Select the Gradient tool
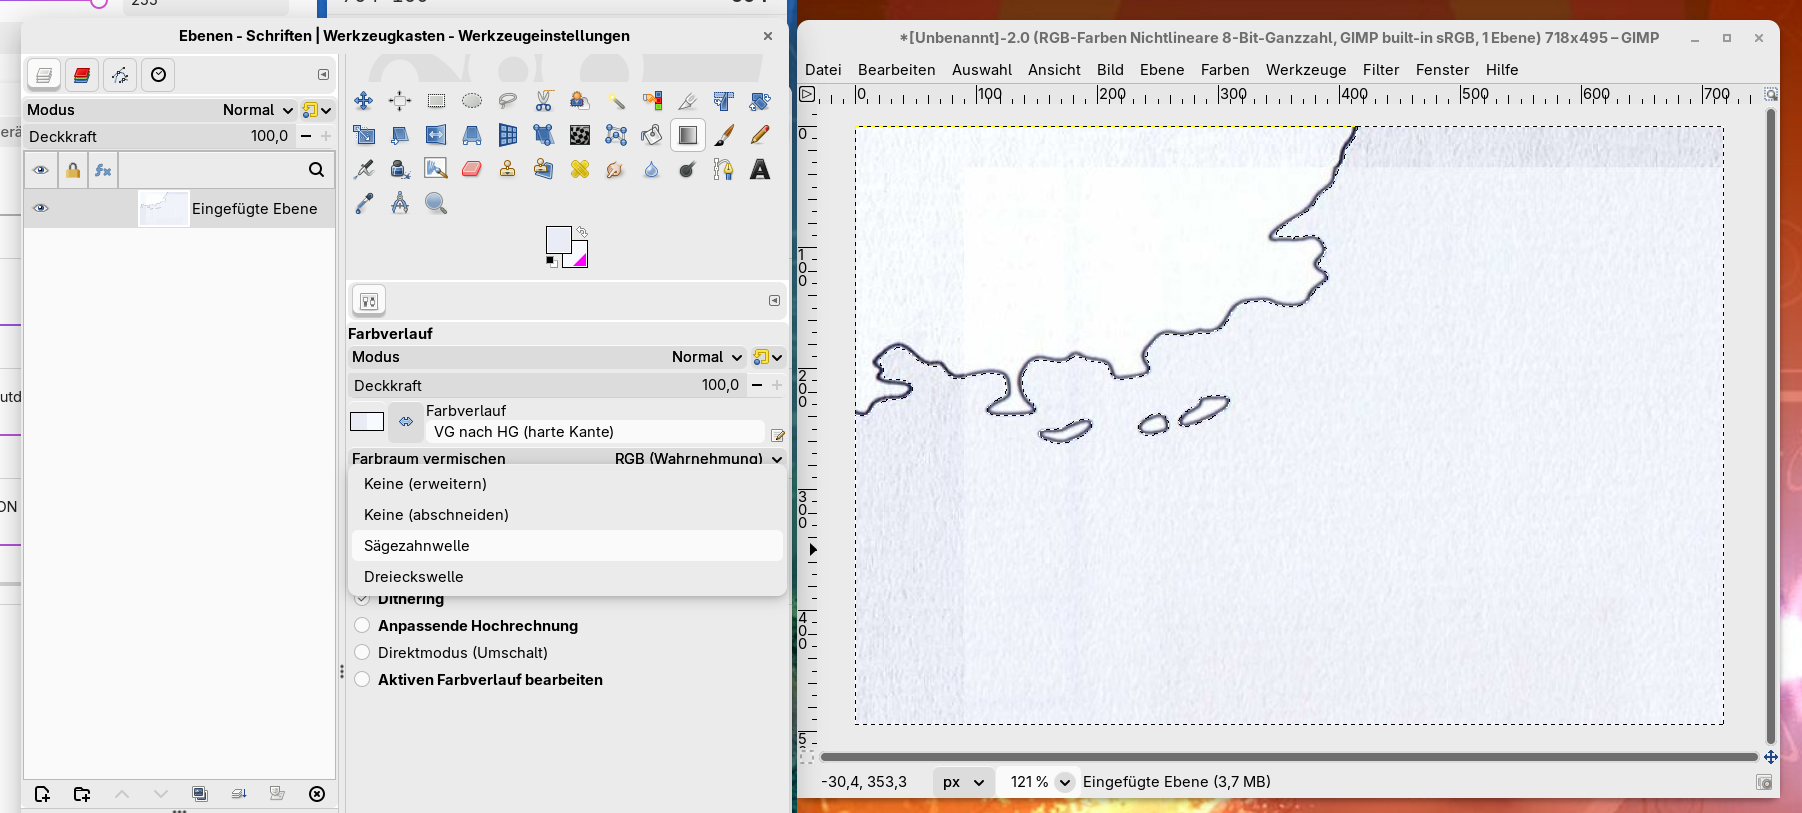Screen dimensions: 1802x813 [688, 135]
